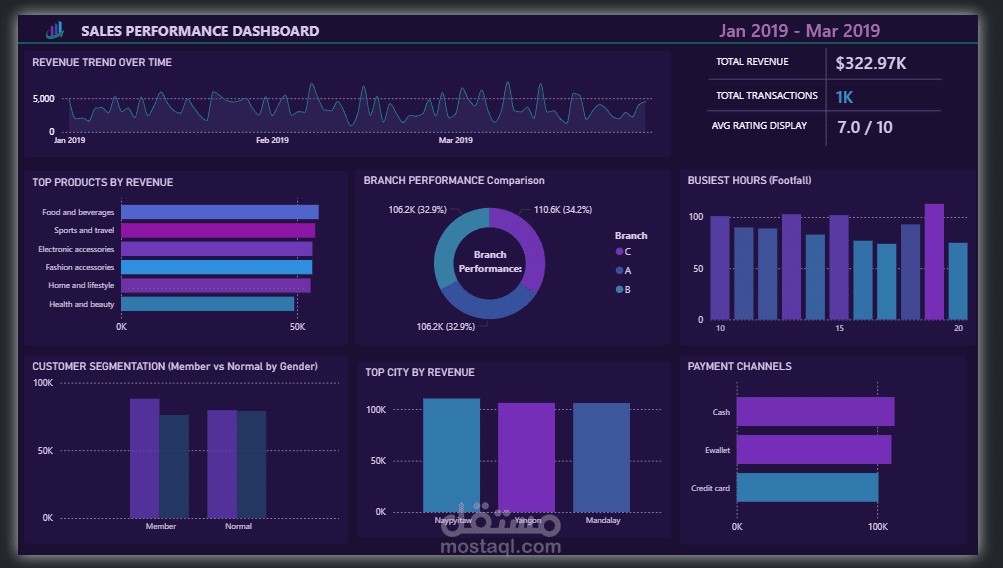Click the 'TOTAL REVENUE' KPI label

click(752, 61)
